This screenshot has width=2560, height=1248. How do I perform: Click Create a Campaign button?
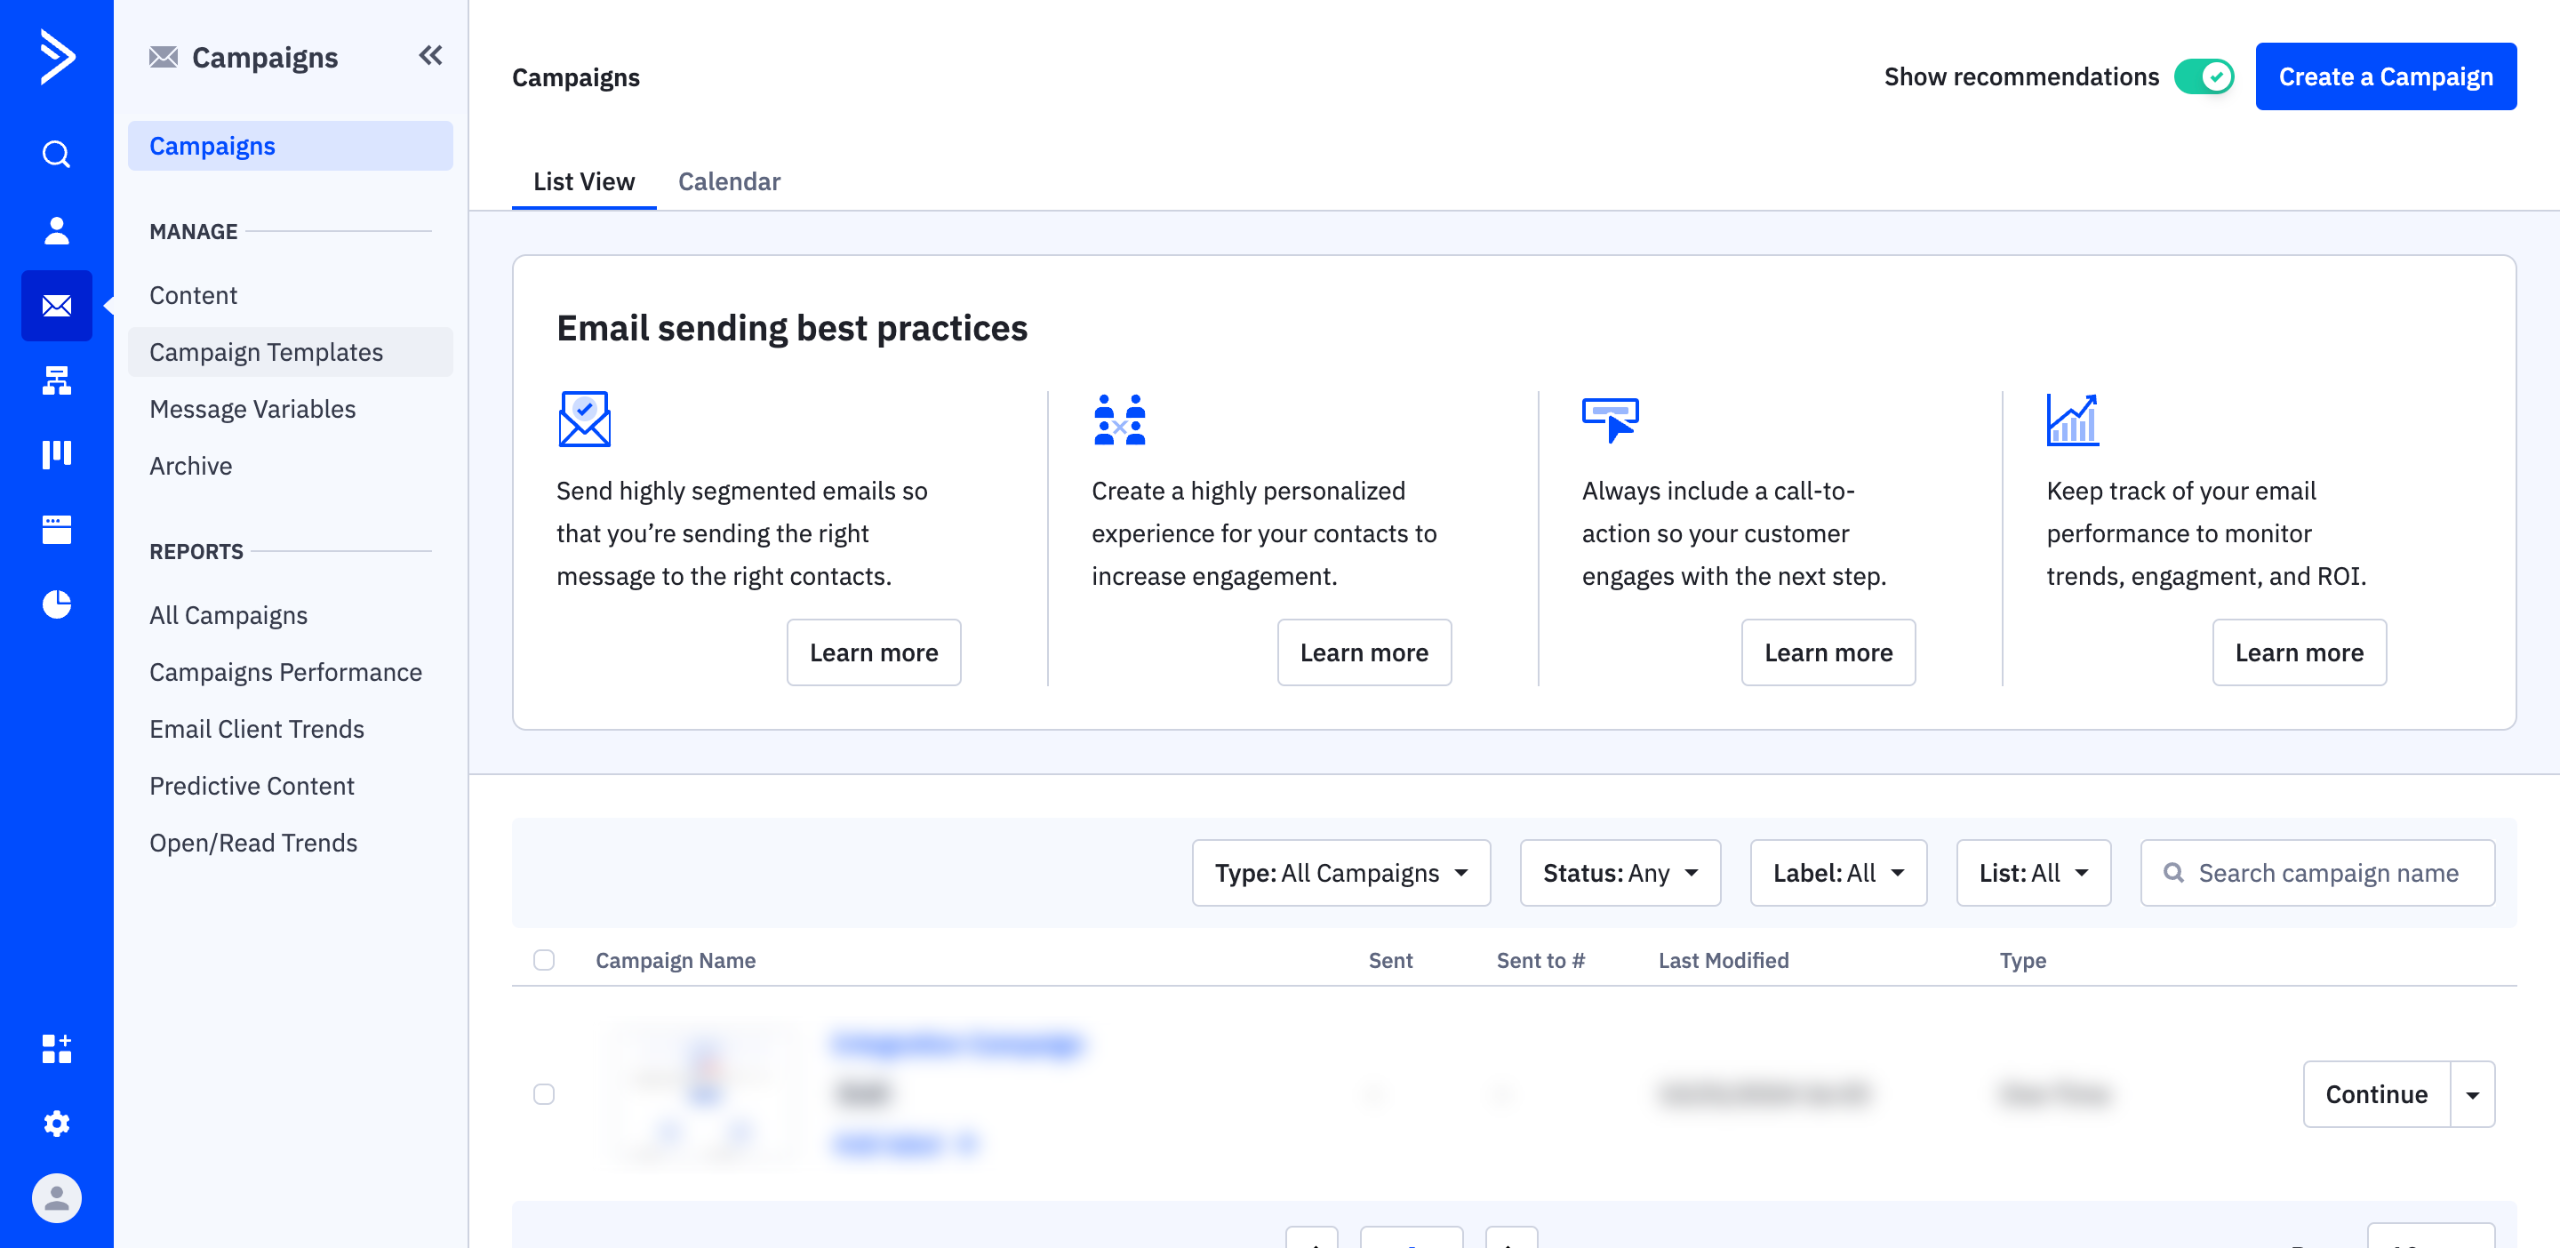2385,77
